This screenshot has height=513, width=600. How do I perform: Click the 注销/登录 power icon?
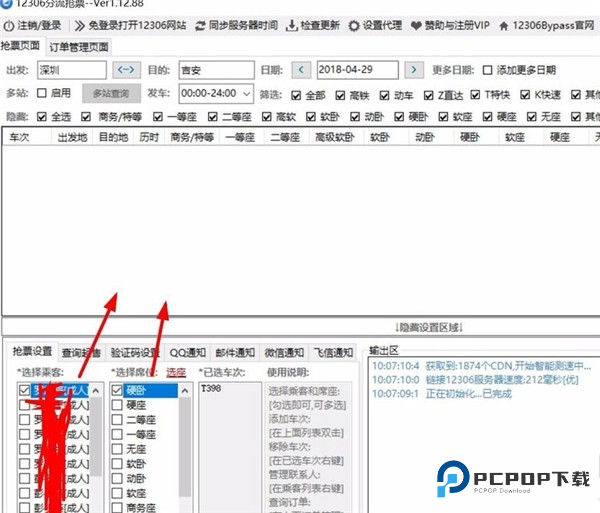click(9, 26)
